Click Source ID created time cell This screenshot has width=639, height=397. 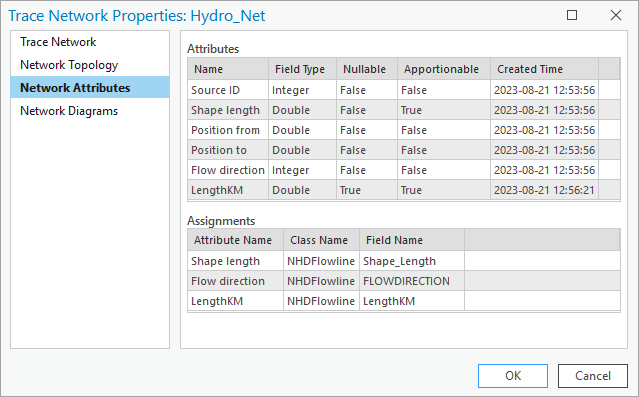544,90
